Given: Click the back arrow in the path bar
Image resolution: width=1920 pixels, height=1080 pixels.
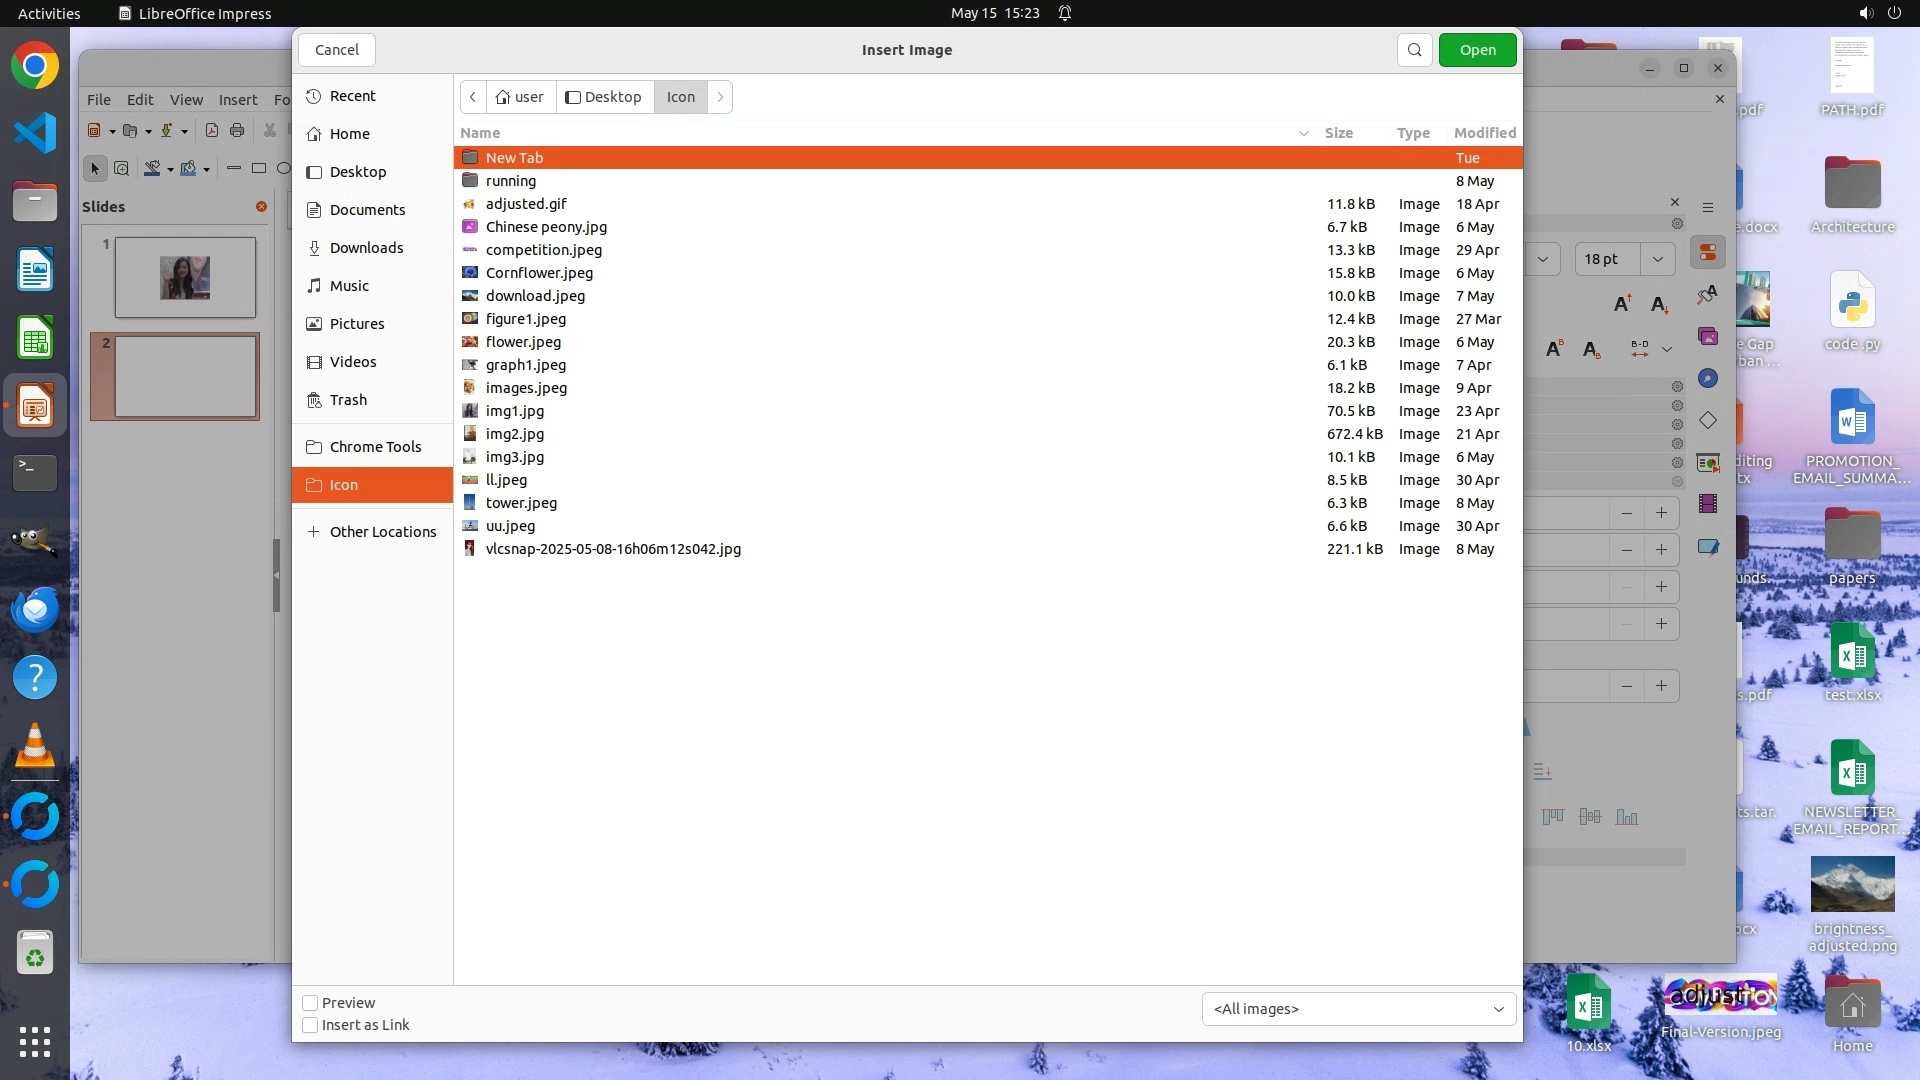Looking at the screenshot, I should pyautogui.click(x=473, y=97).
